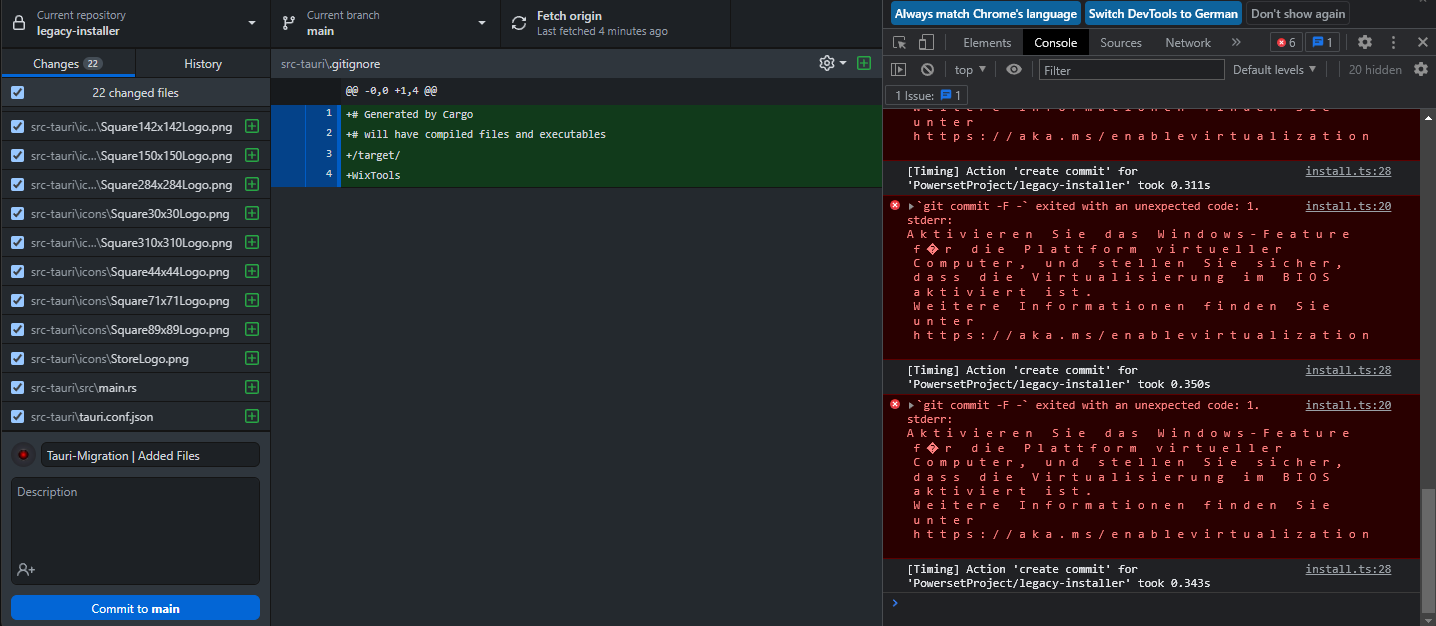
Task: Open the DevTools Network tab
Action: [1188, 42]
